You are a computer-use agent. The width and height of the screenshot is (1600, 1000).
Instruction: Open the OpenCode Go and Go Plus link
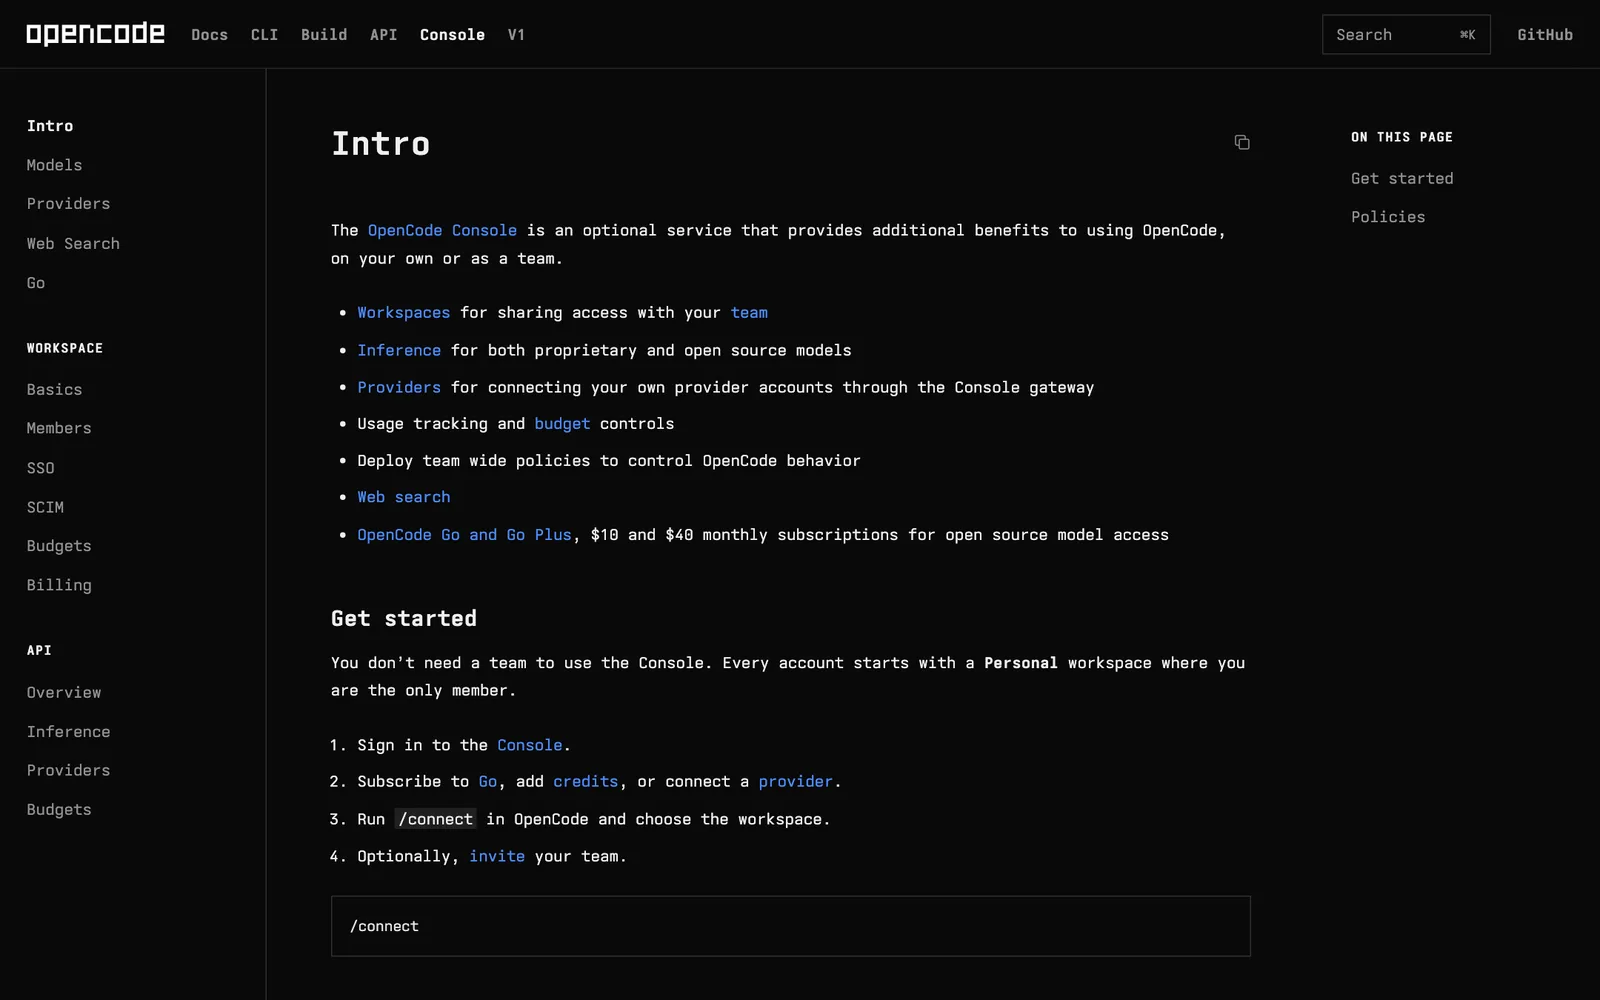(464, 535)
